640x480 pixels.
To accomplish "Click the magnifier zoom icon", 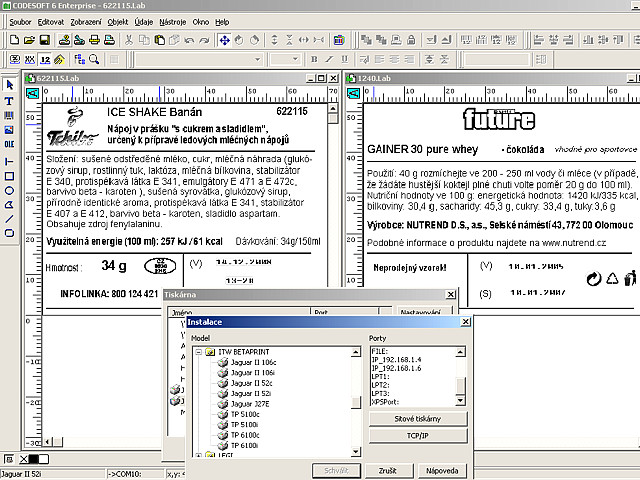I will [94, 60].
